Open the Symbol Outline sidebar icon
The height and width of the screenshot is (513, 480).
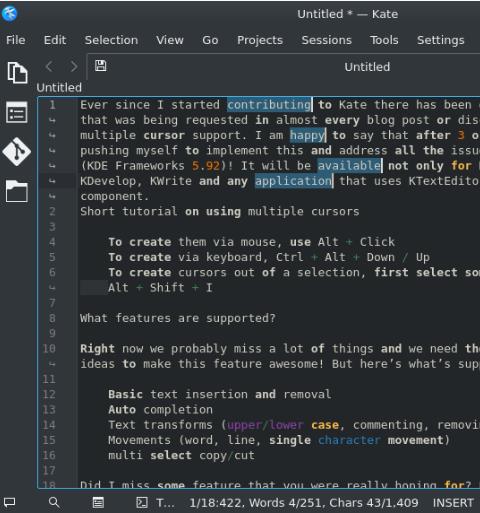click(x=17, y=112)
